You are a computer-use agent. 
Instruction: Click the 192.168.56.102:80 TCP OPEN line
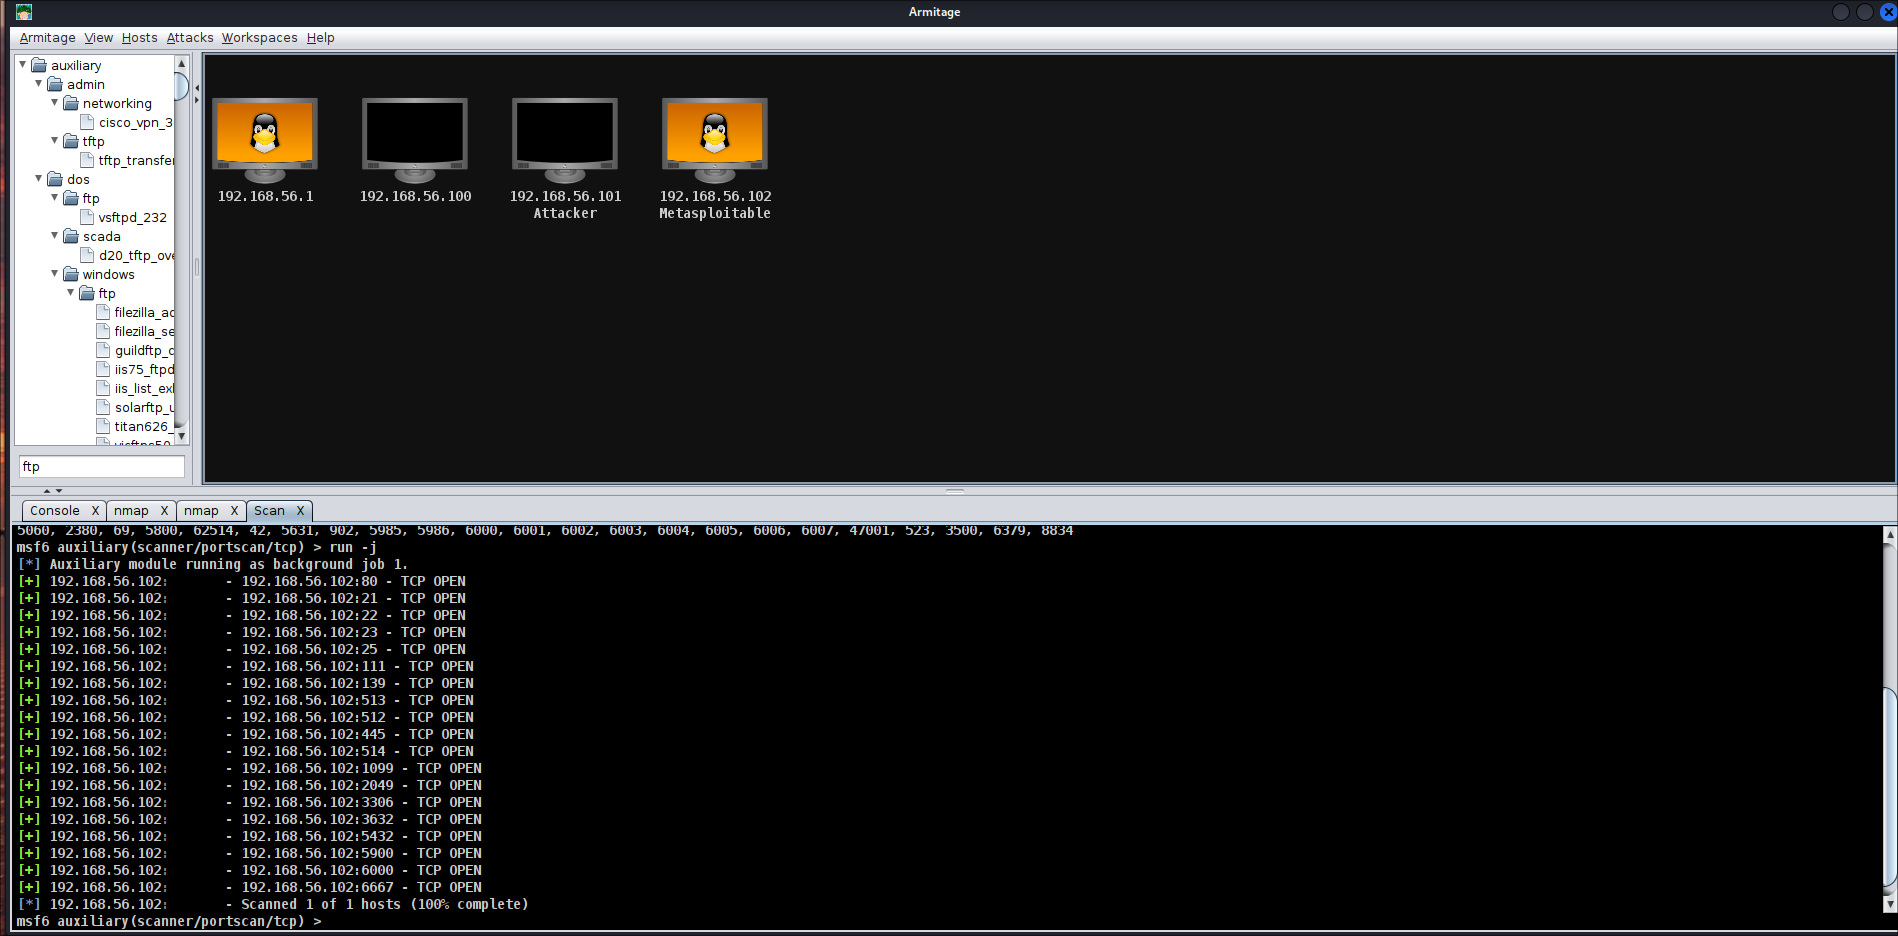tap(242, 582)
